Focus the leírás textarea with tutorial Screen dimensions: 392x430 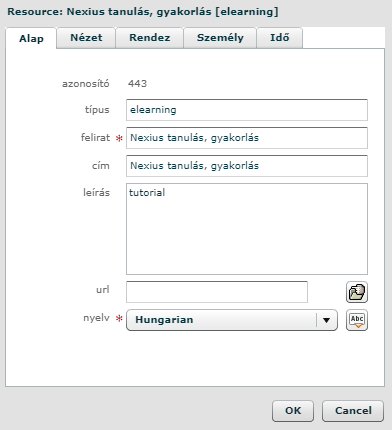tap(247, 229)
